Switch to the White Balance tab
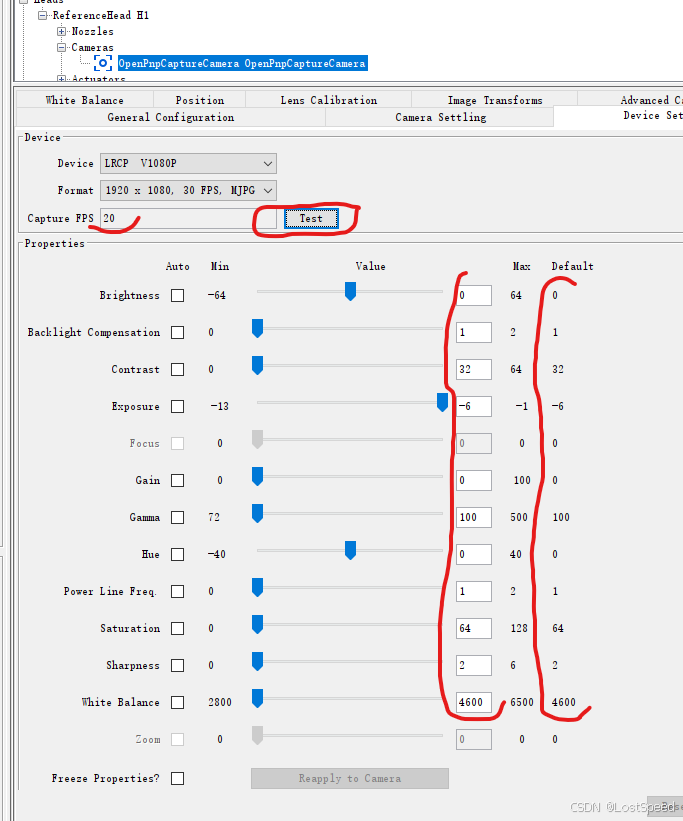This screenshot has width=683, height=821. point(85,99)
